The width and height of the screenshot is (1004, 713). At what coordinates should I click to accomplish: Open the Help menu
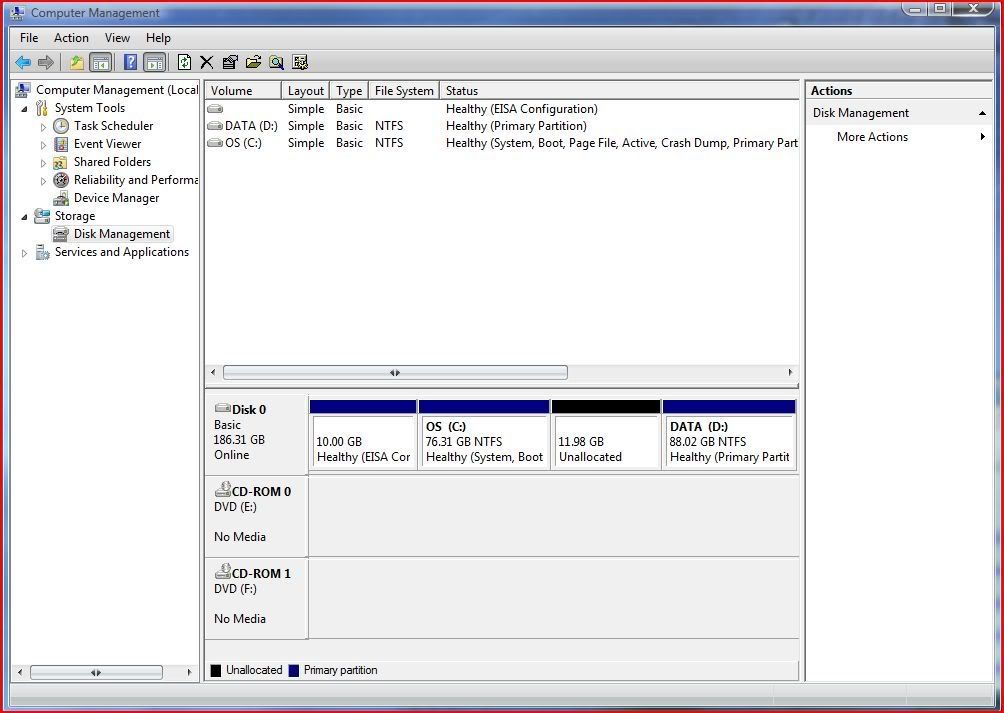[x=158, y=38]
